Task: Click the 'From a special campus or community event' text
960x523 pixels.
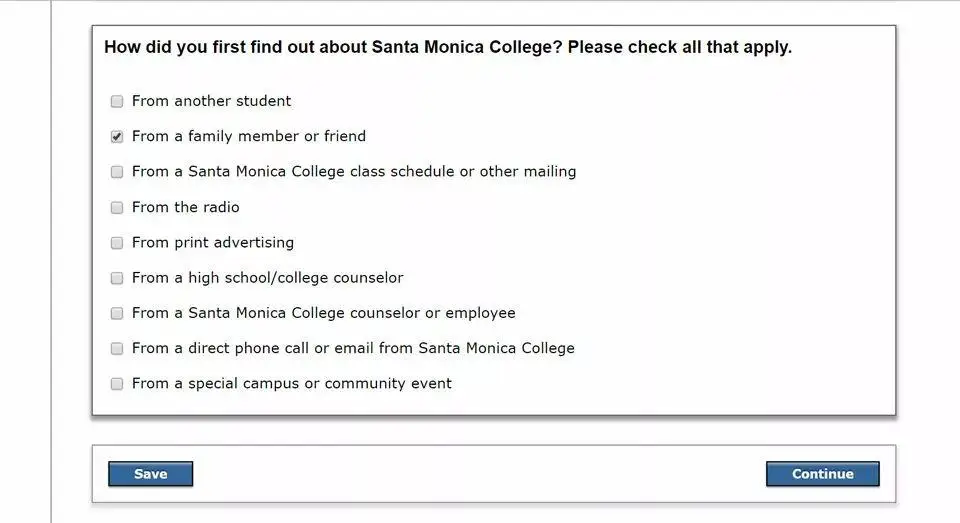Action: [x=291, y=383]
